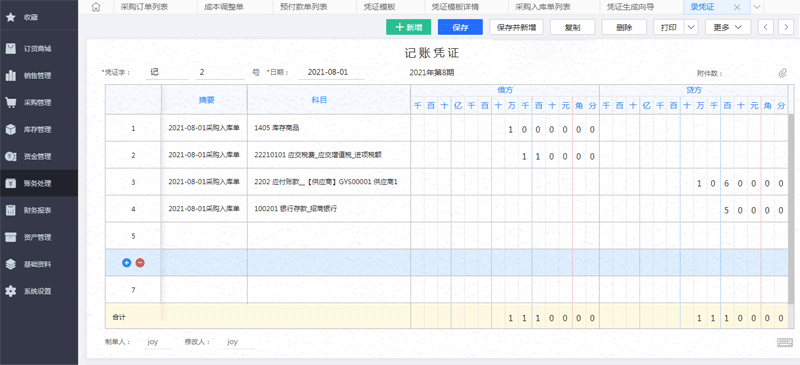Close the 录凭证 tab
800x365 pixels.
point(737,7)
